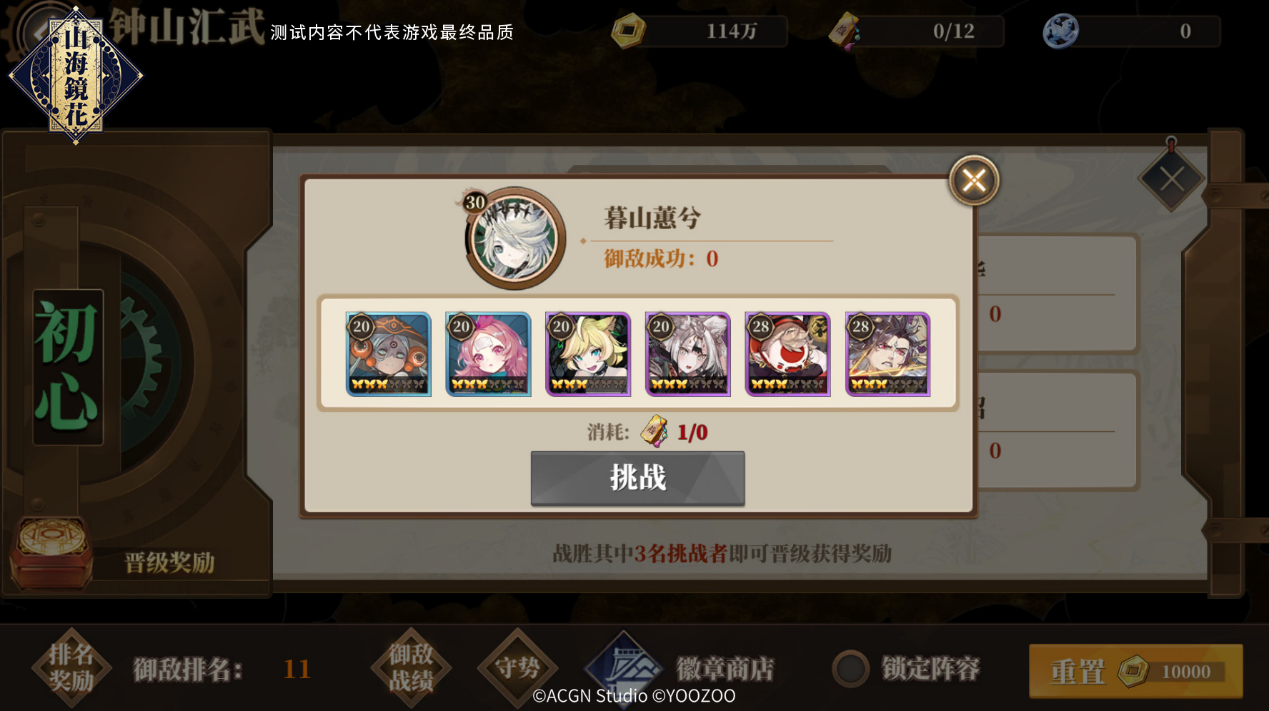Click the challenge ticket icon showing 0/12
Screen dimensions: 1269x711
point(846,32)
